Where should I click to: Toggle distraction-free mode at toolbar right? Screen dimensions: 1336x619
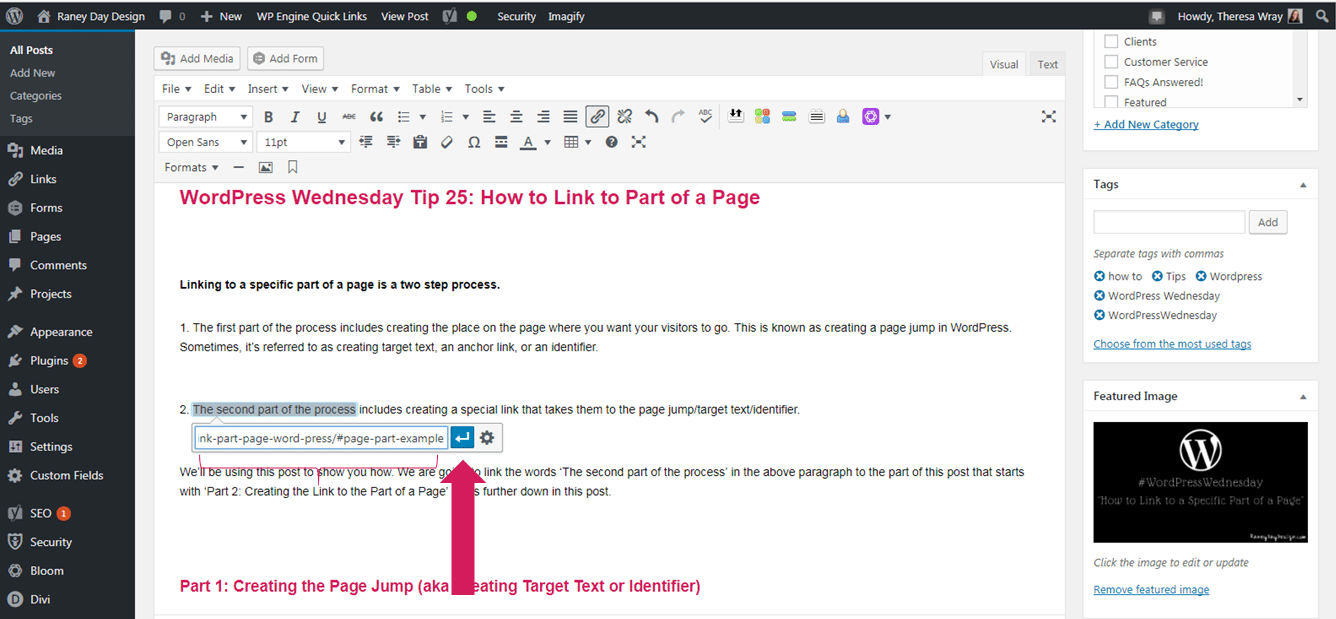click(1048, 117)
